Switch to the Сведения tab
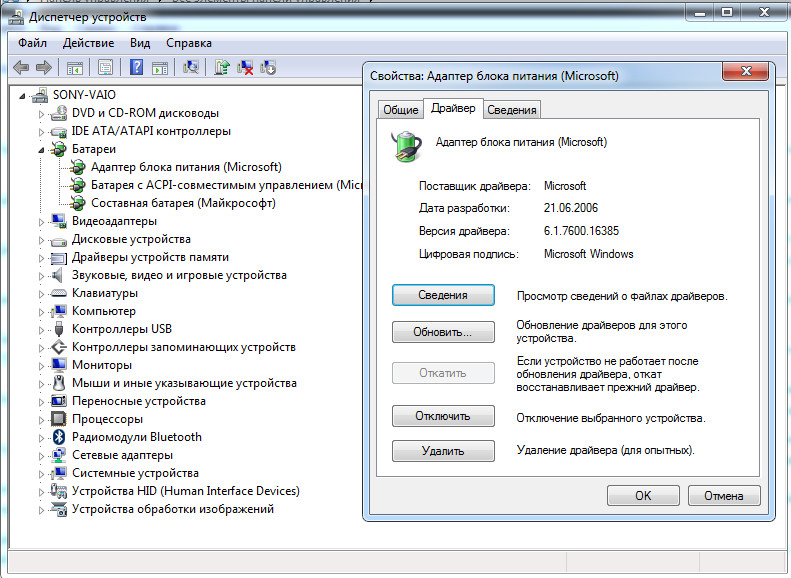 pyautogui.click(x=512, y=109)
